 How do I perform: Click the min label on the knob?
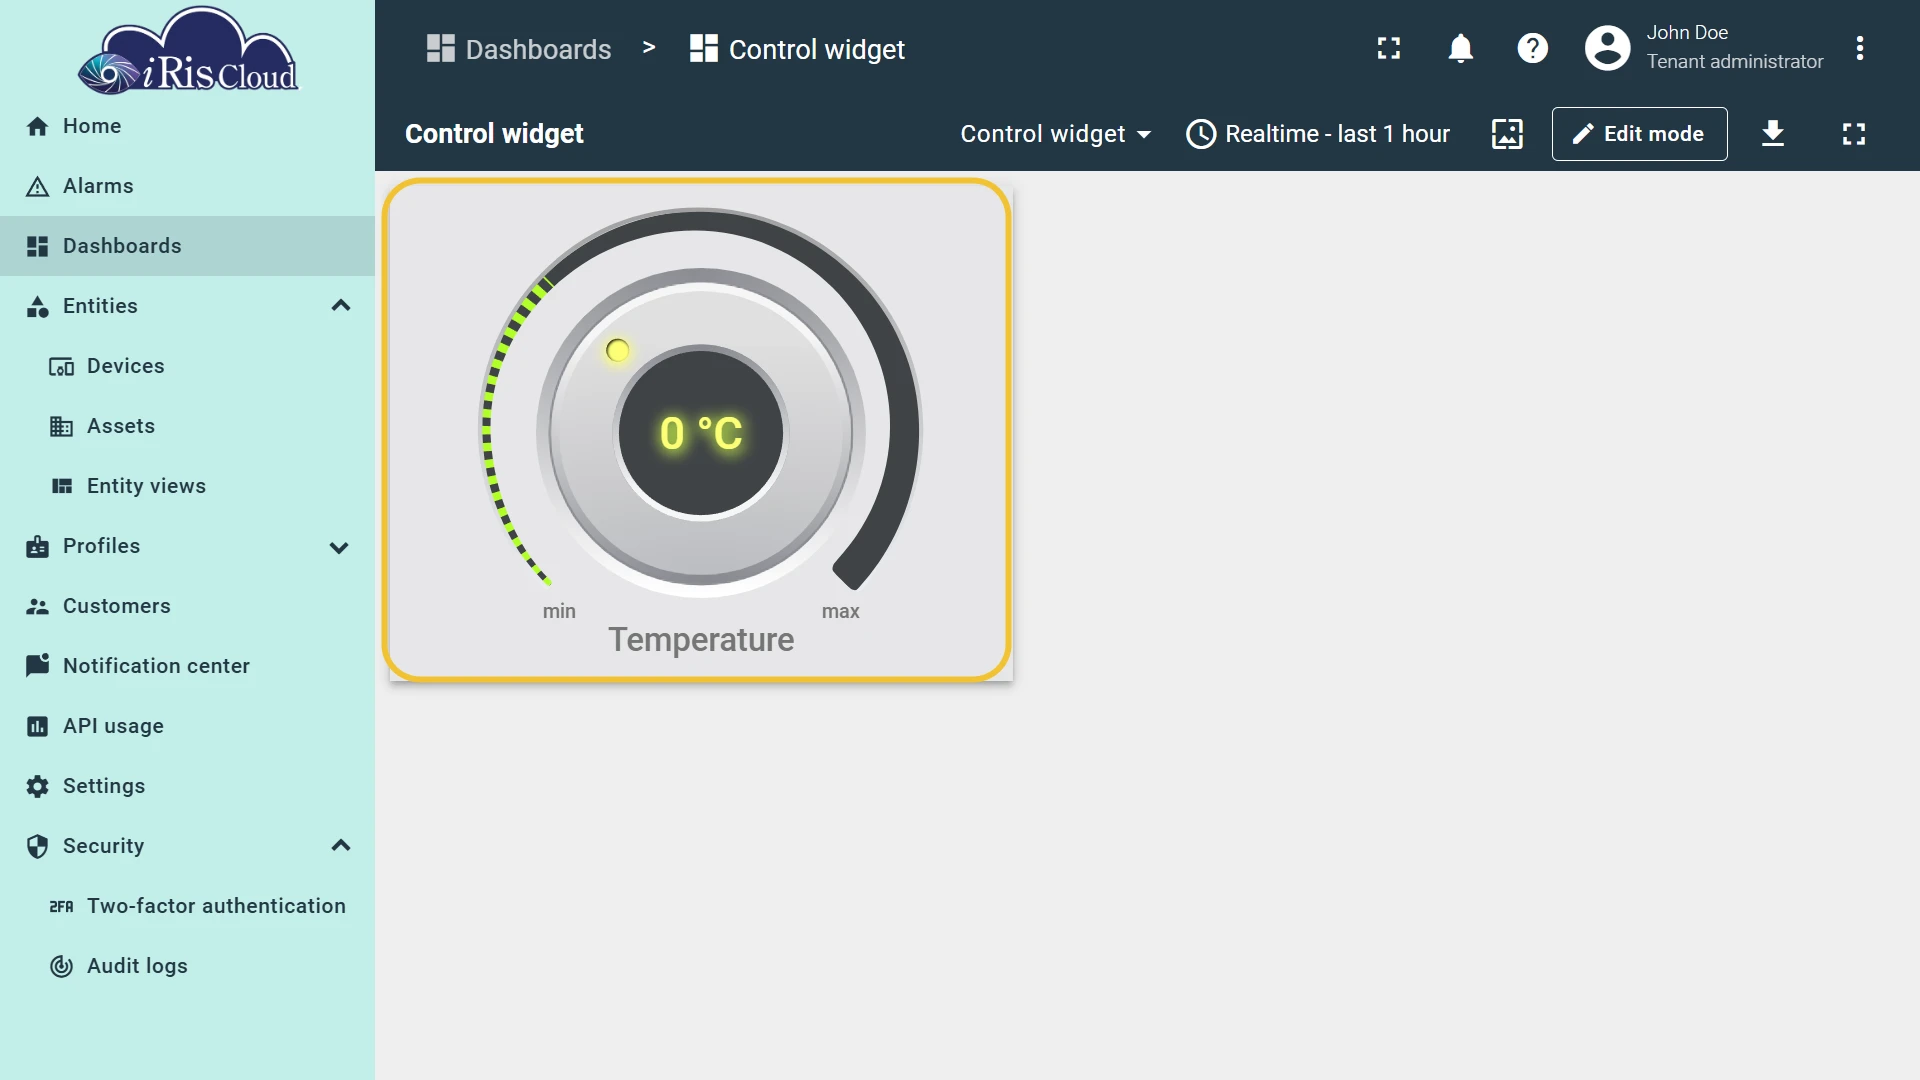tap(559, 611)
